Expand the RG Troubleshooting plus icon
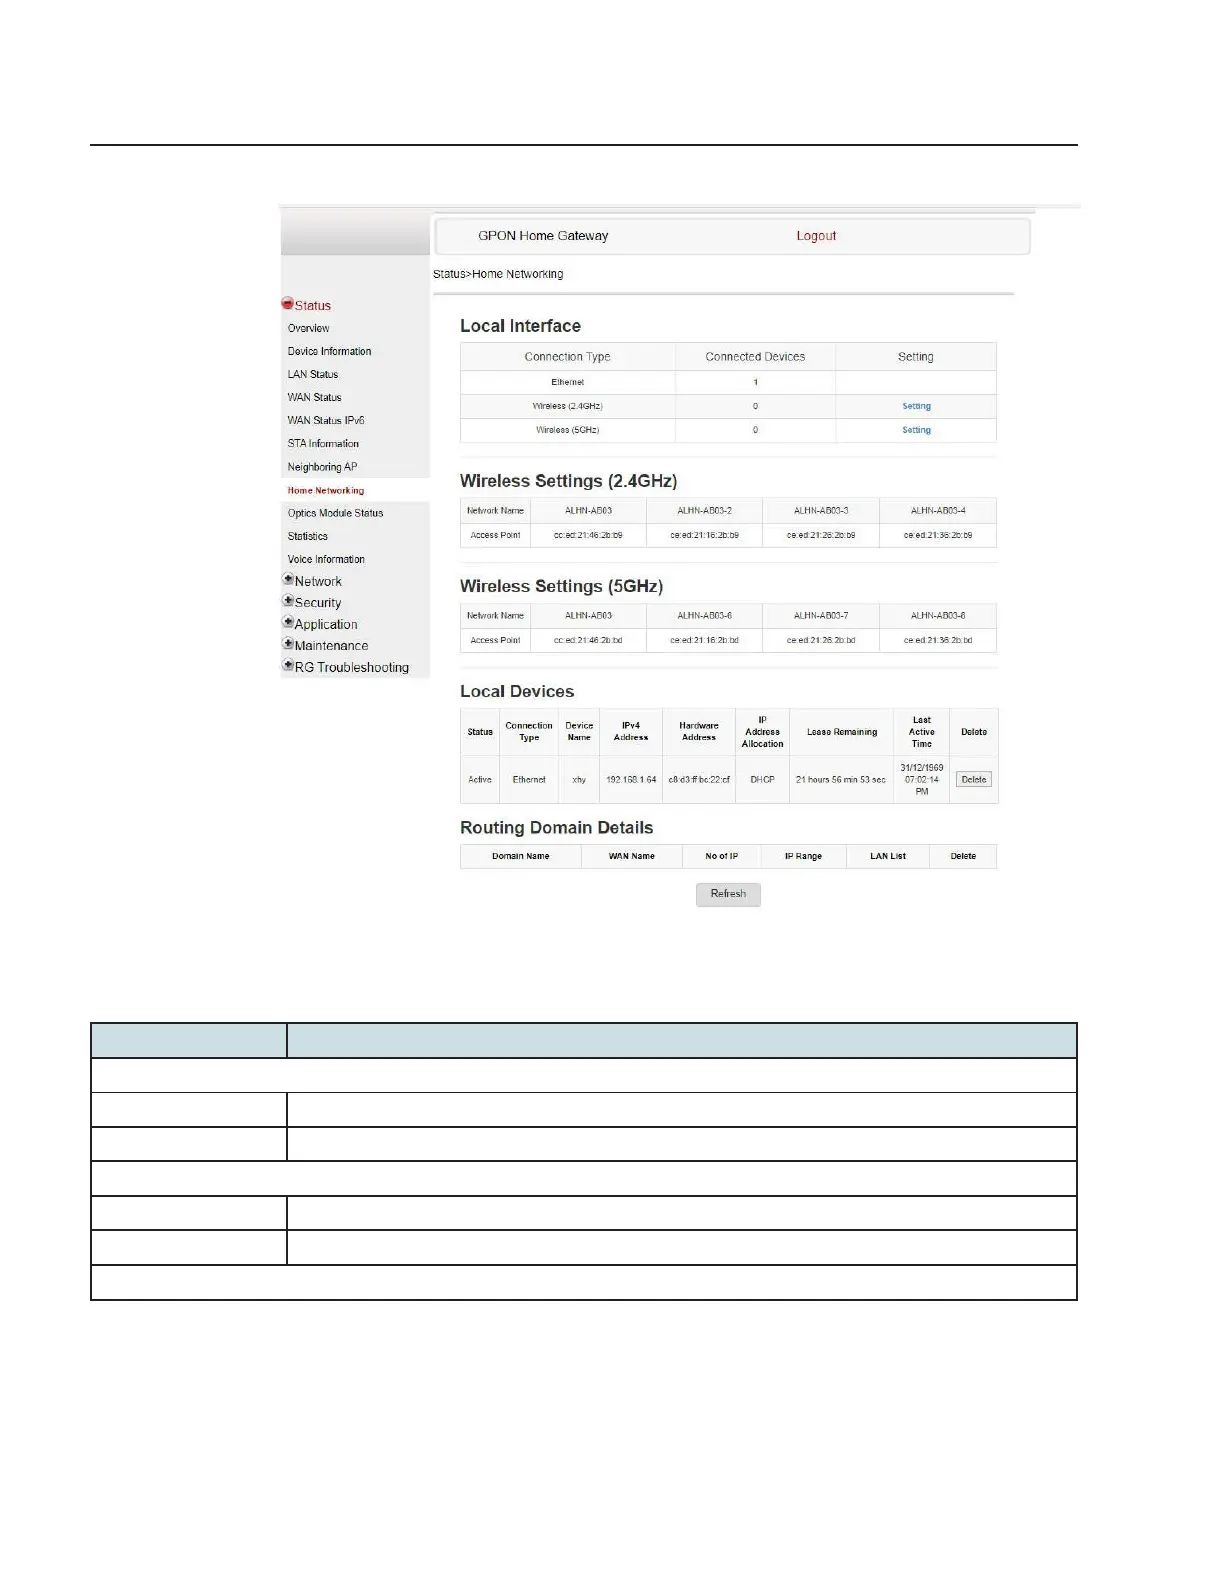 pyautogui.click(x=288, y=666)
